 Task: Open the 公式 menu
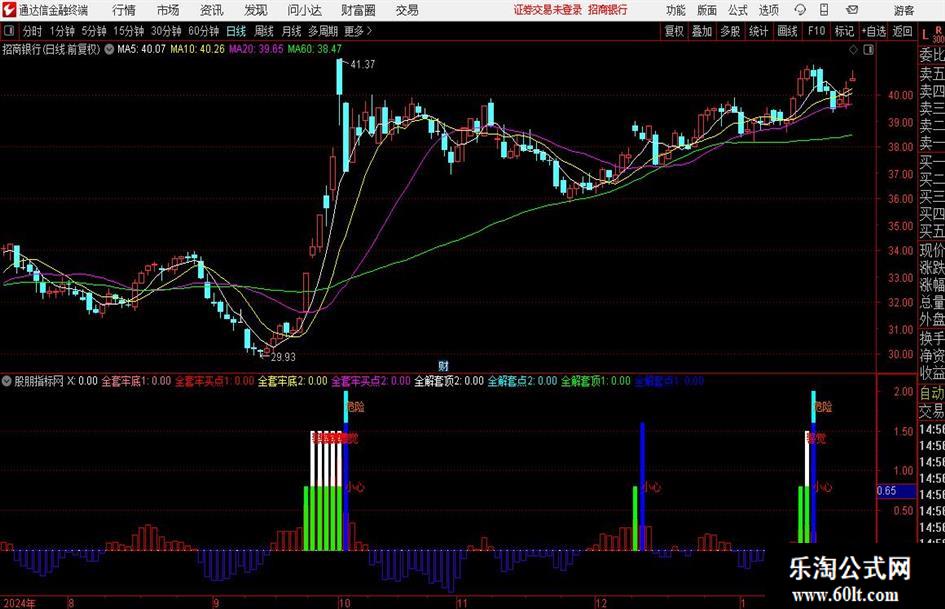(x=738, y=10)
